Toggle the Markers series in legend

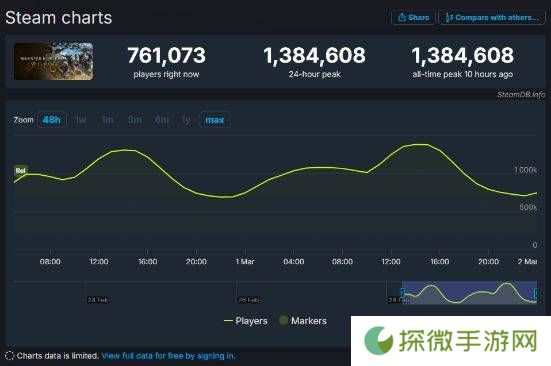pos(303,321)
